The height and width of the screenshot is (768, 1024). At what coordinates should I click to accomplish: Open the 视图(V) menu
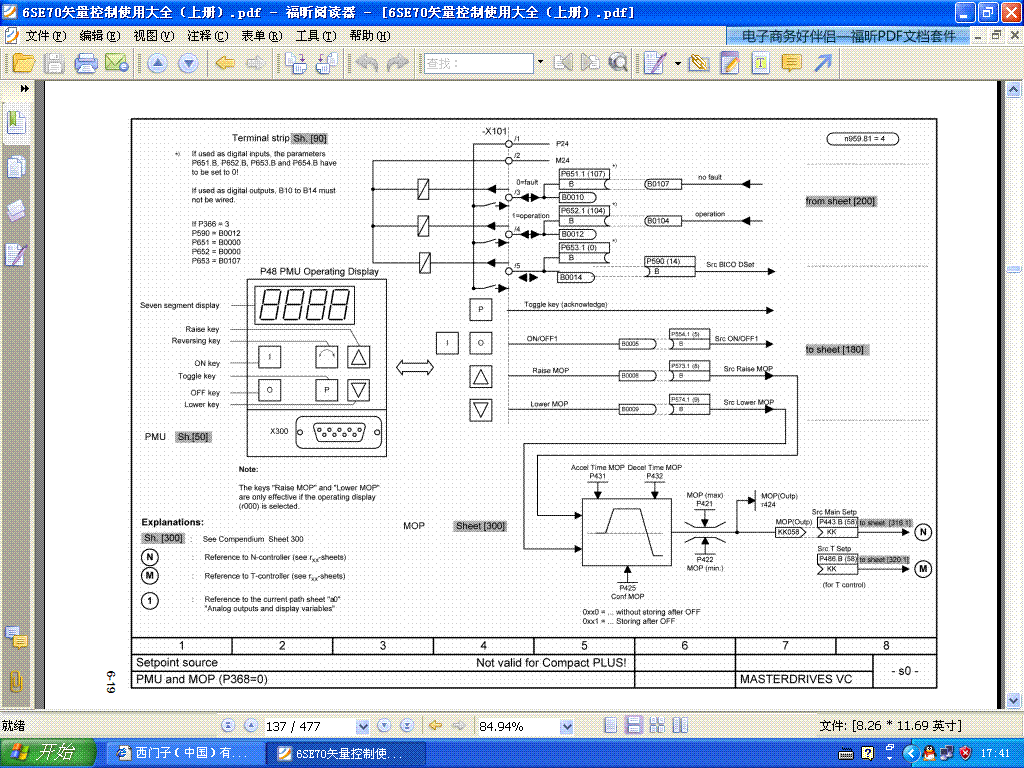(153, 36)
